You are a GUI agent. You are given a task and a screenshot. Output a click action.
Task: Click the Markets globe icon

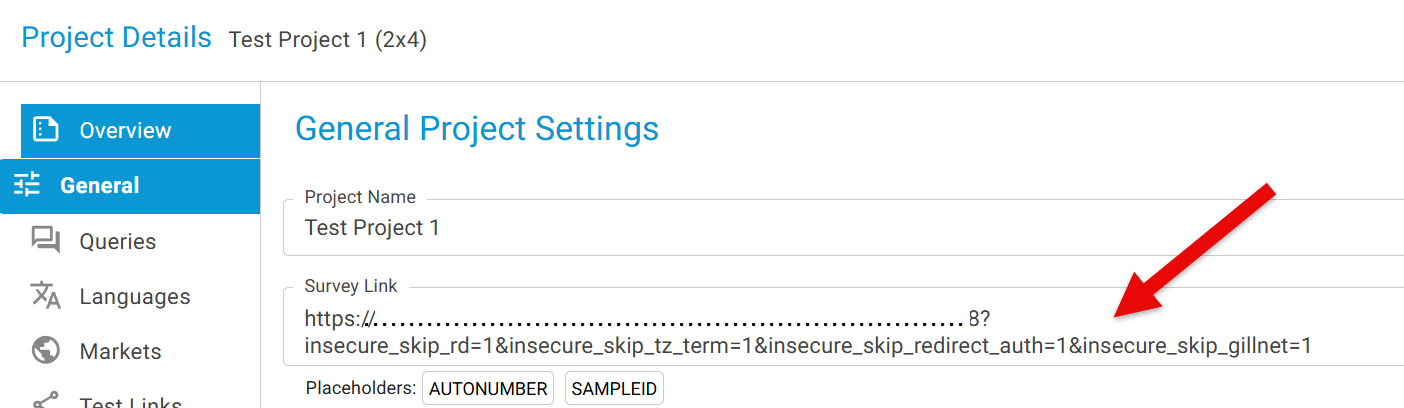46,351
